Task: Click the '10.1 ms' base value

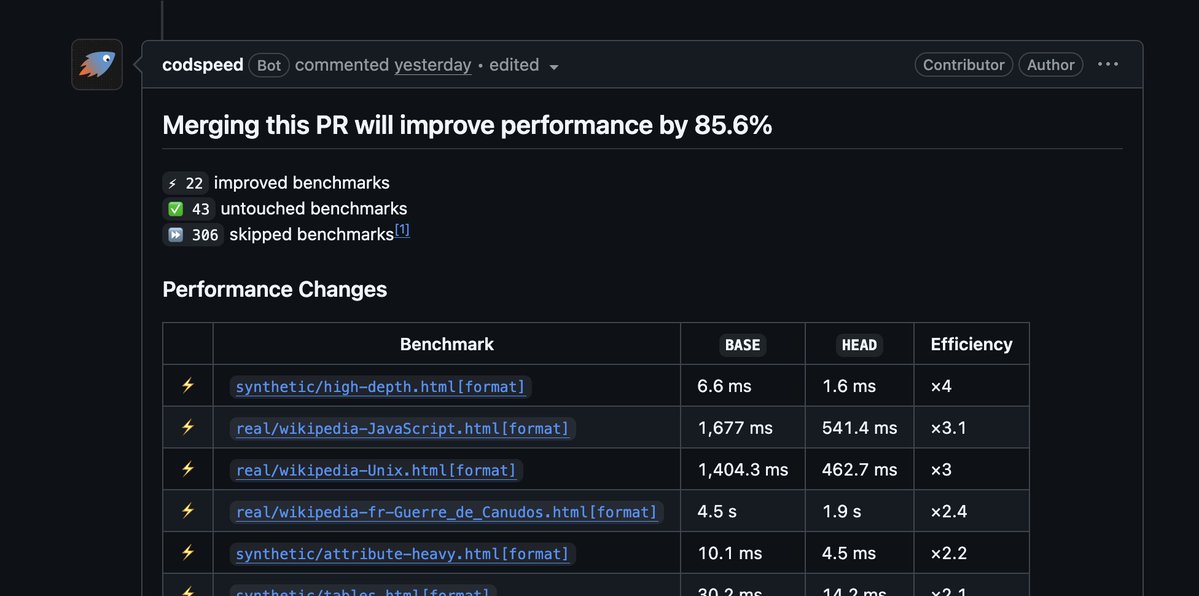Action: point(730,553)
